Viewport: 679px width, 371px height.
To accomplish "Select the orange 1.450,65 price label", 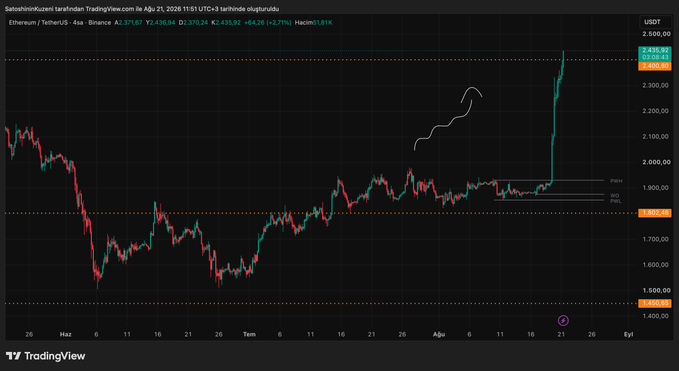I will pyautogui.click(x=655, y=303).
